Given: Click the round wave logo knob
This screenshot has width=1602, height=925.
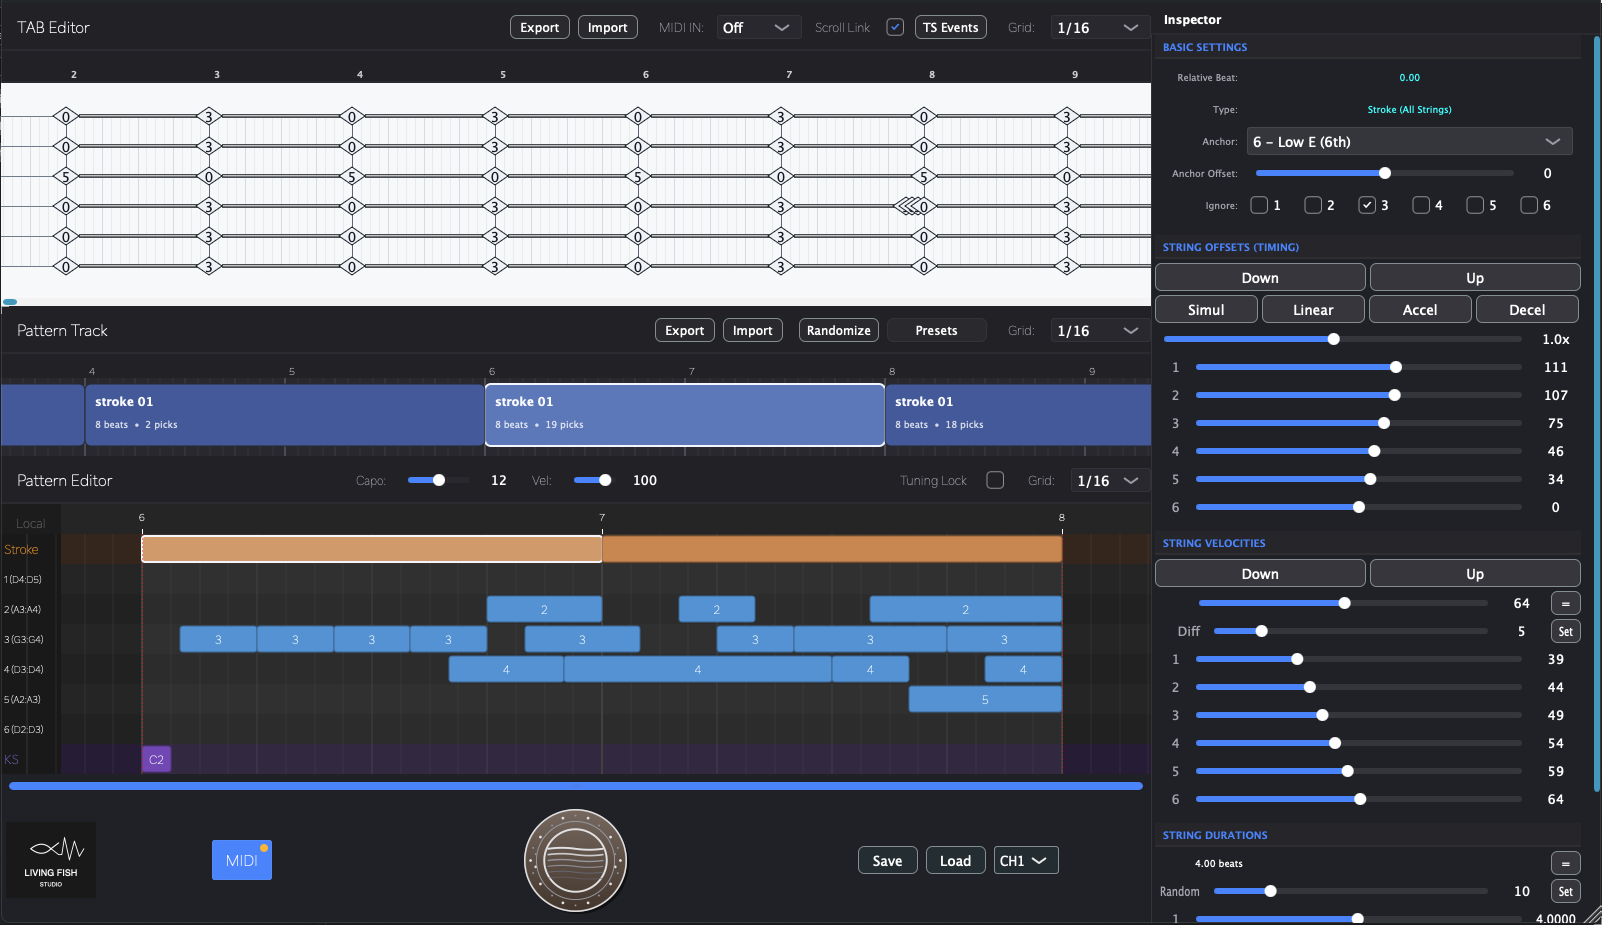Looking at the screenshot, I should click(x=575, y=860).
